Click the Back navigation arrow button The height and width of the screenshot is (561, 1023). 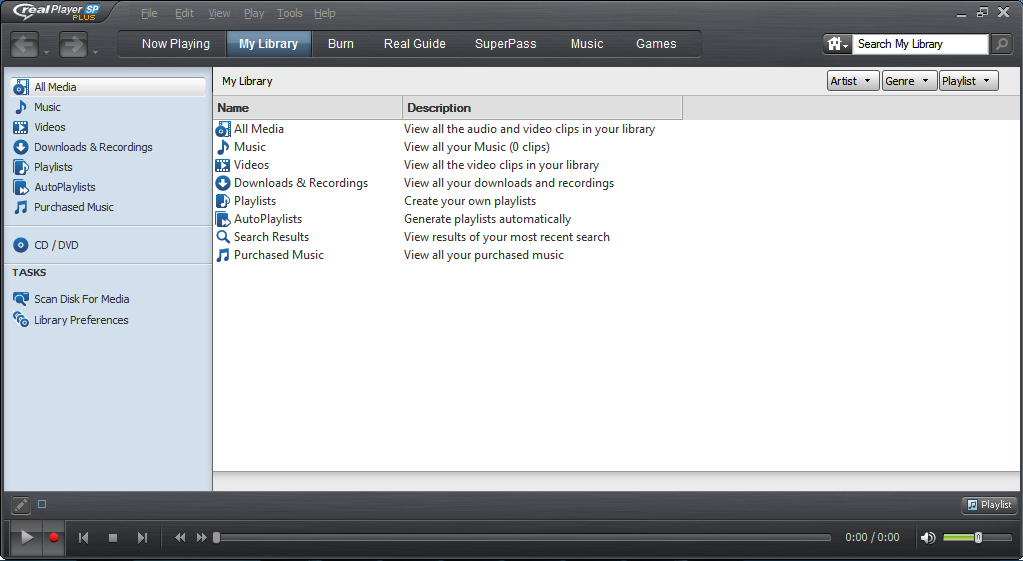(x=25, y=45)
